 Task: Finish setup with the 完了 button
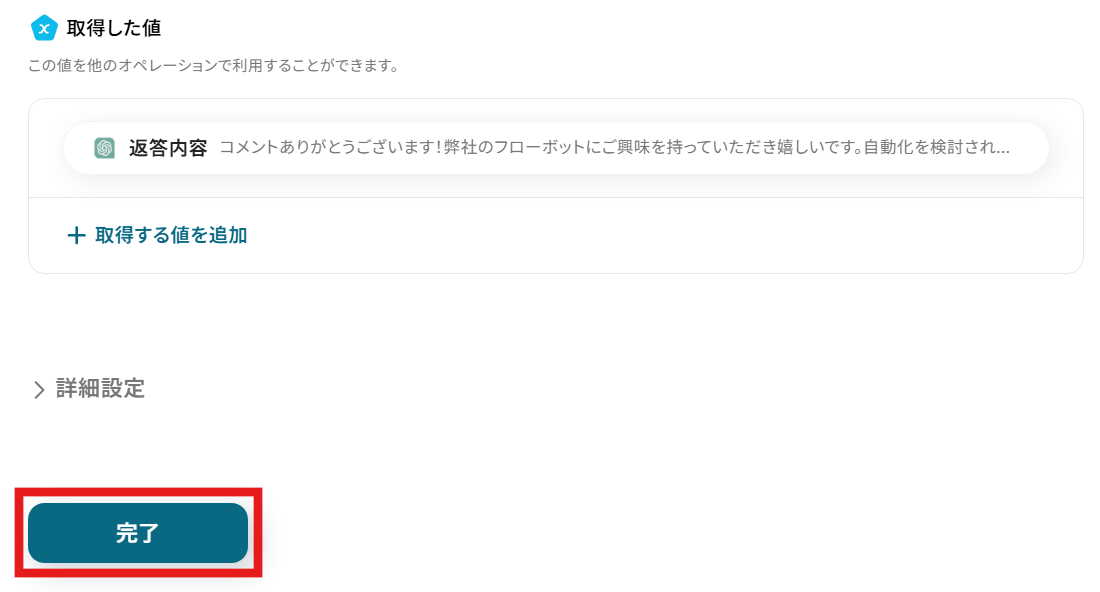[138, 532]
